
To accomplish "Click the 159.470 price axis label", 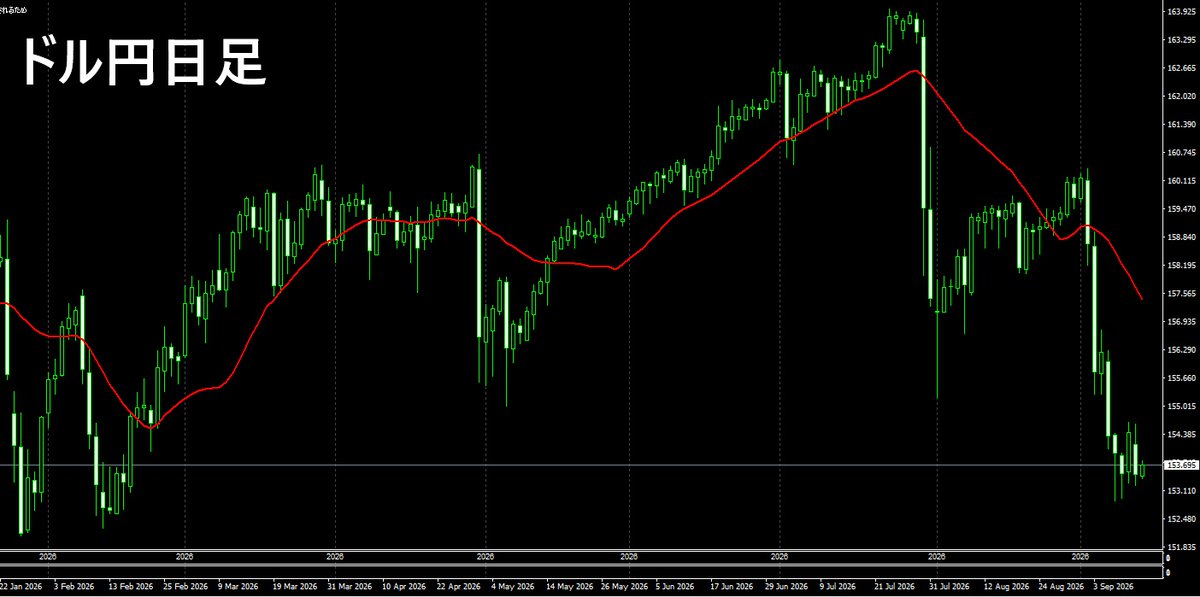I will click(1181, 209).
